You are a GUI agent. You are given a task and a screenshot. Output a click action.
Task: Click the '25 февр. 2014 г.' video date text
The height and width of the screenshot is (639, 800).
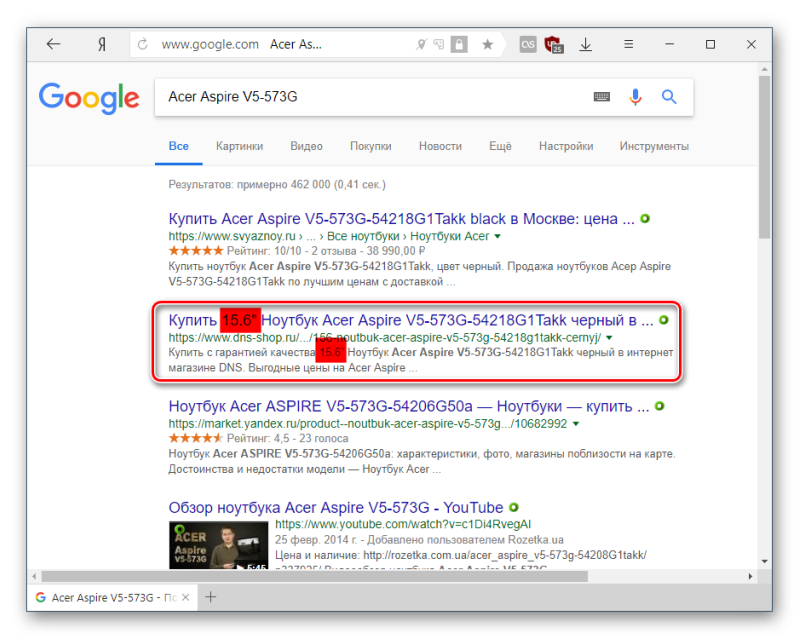[317, 539]
